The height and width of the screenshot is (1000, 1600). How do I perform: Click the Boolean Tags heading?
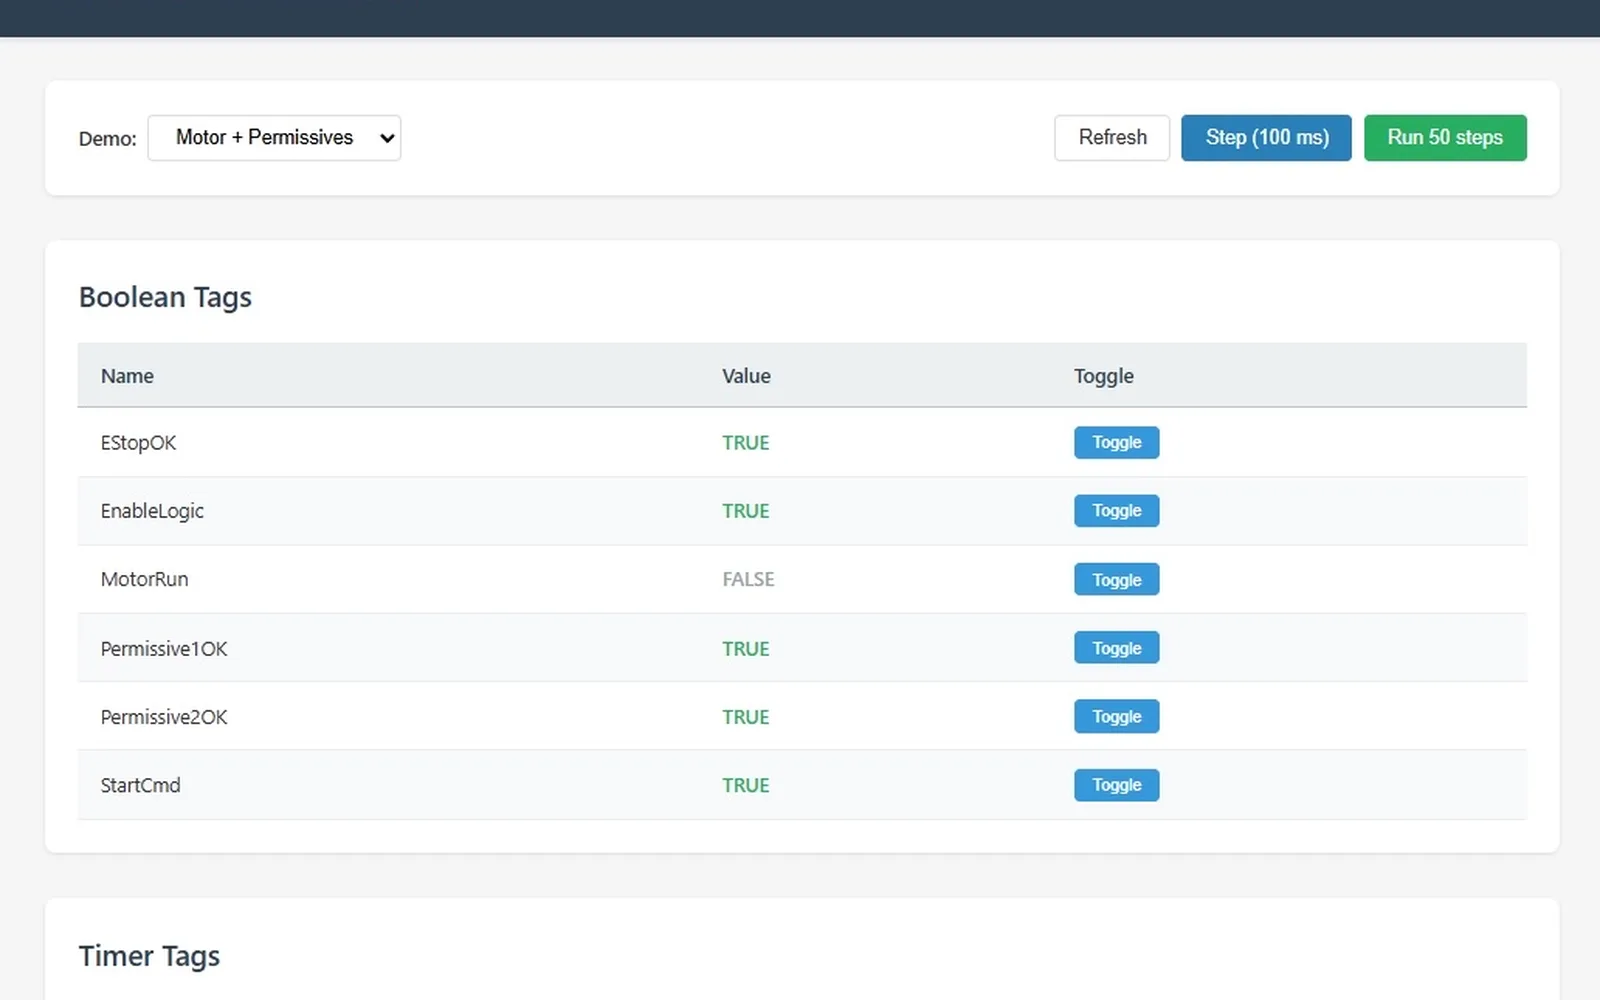tap(165, 297)
